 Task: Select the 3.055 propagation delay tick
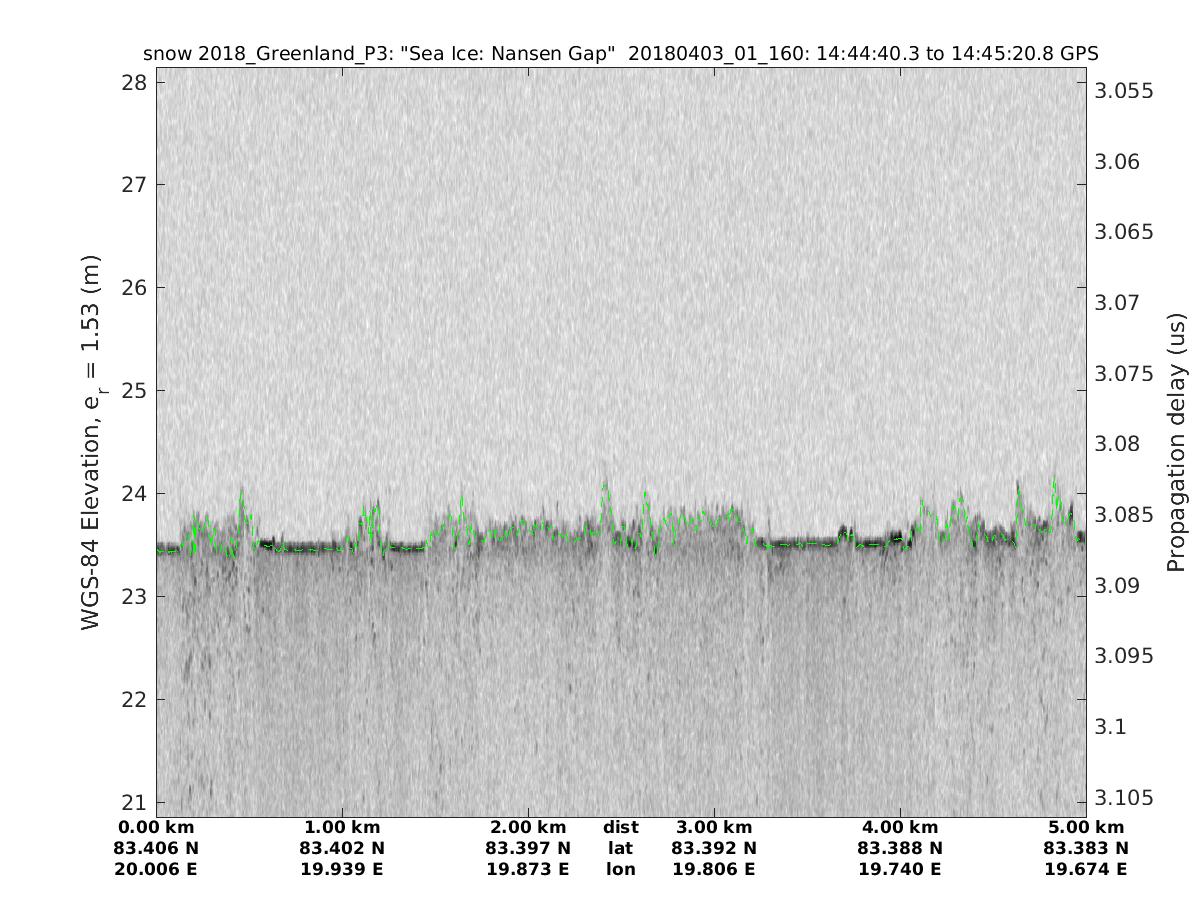1124,91
